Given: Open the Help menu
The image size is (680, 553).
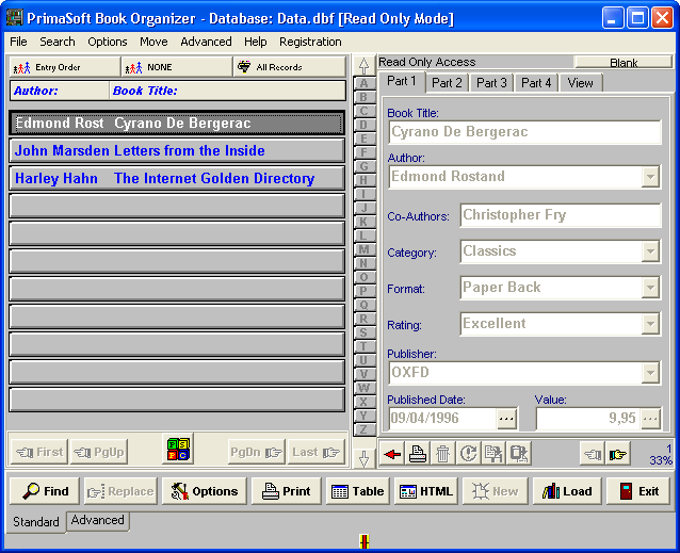Looking at the screenshot, I should tap(255, 42).
